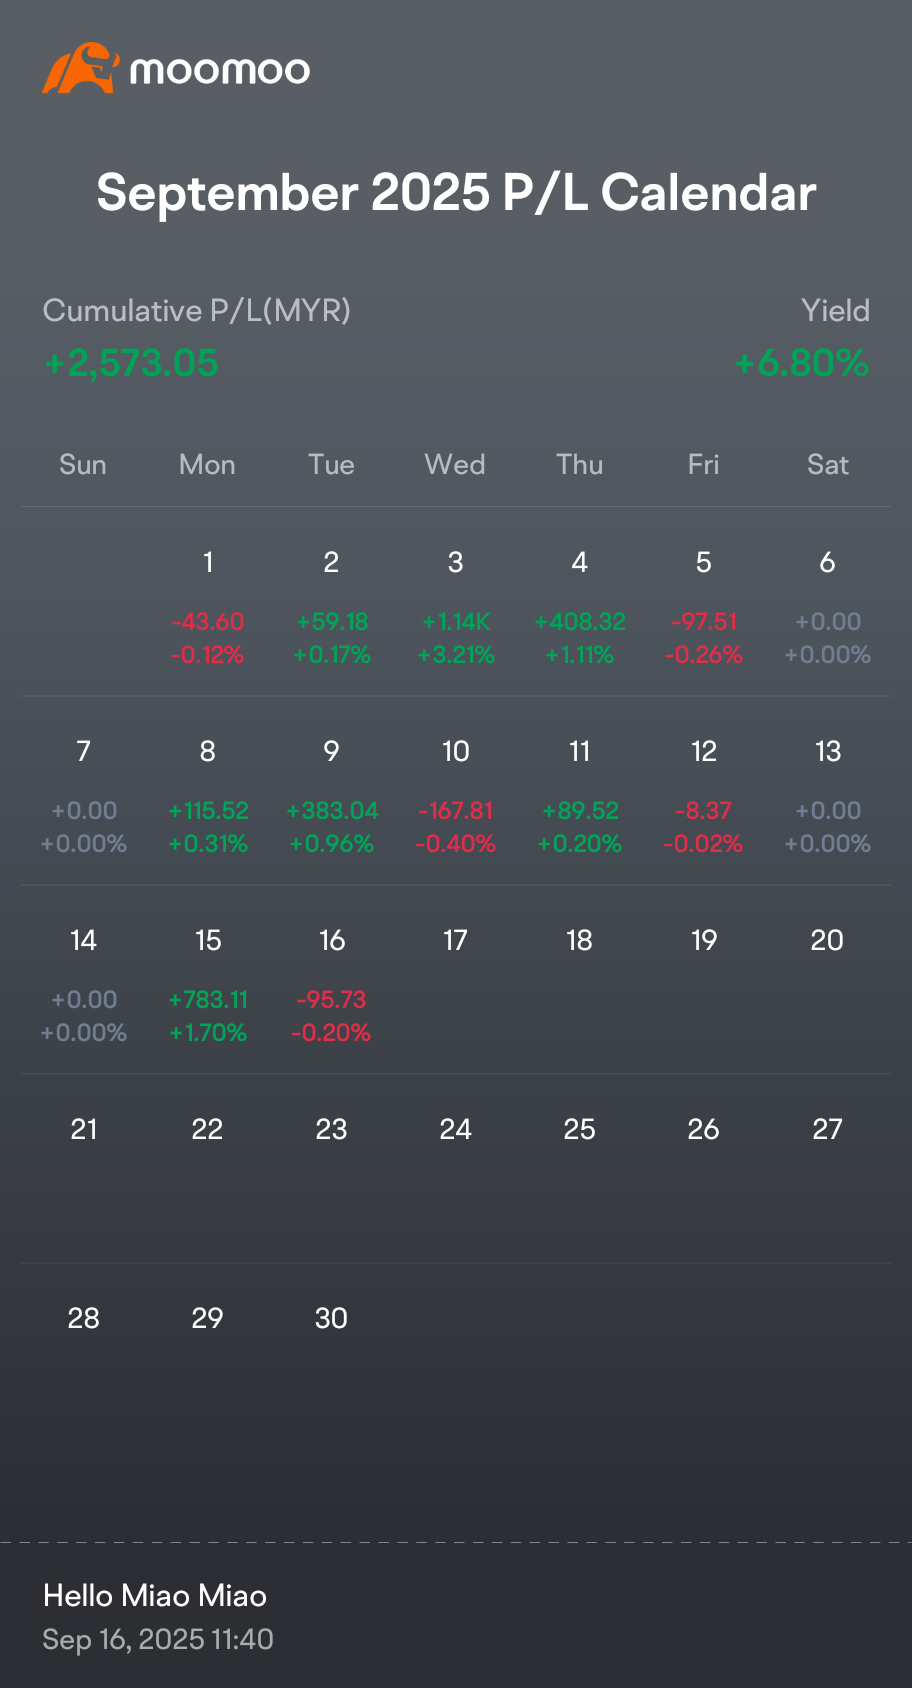Click the Hello Miao Miao username
The width and height of the screenshot is (912, 1688).
[x=155, y=1595]
